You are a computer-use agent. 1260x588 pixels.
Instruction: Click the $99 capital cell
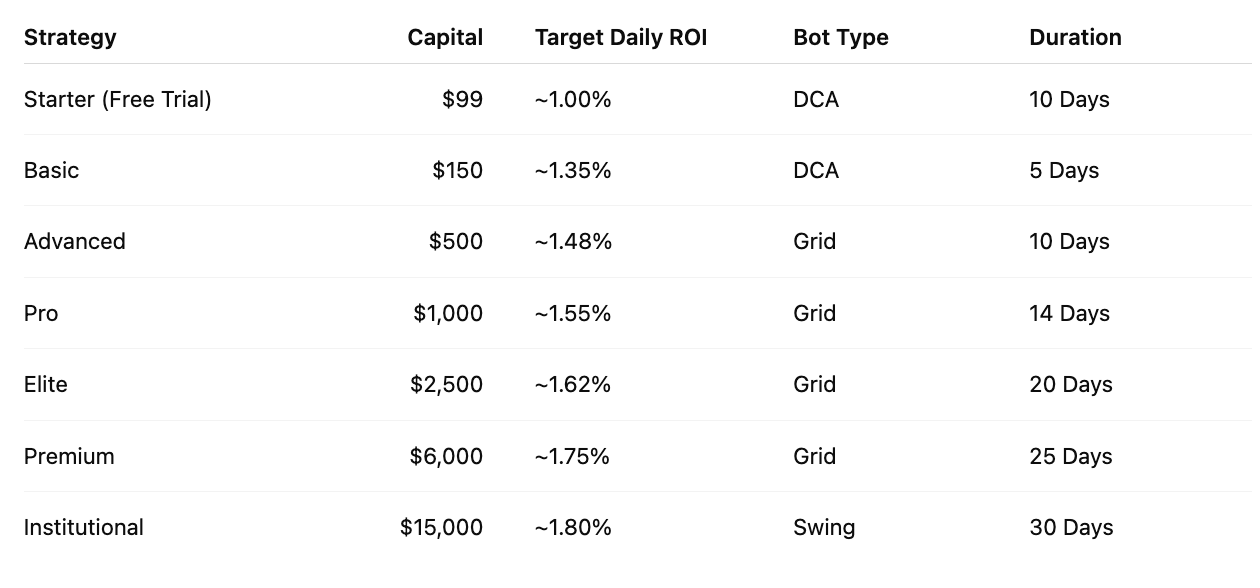tap(462, 100)
